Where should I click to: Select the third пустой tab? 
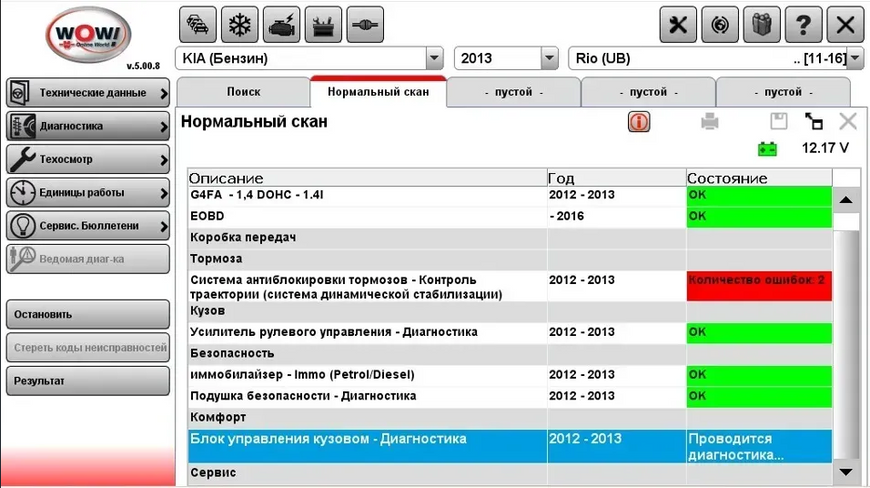tap(783, 92)
